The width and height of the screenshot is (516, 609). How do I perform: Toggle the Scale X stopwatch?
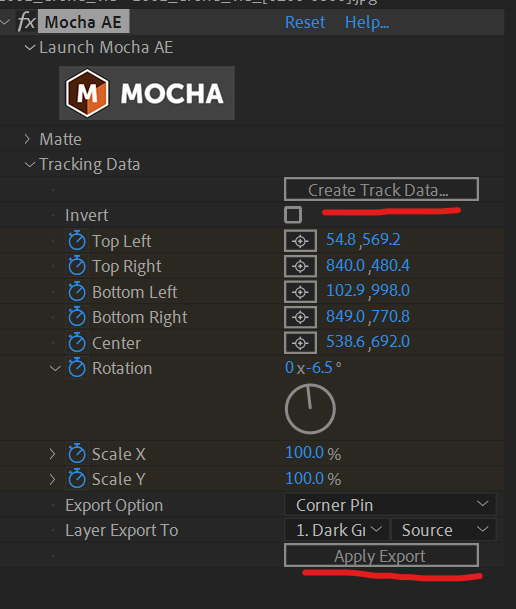coord(76,454)
